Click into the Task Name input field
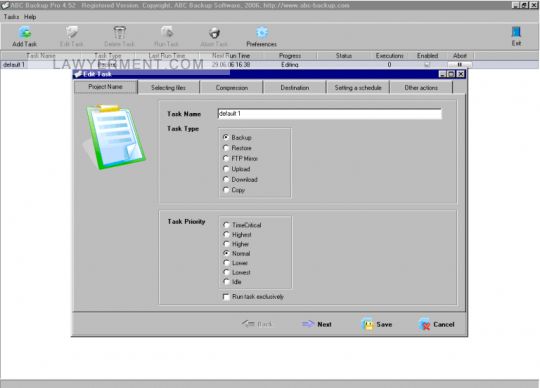The image size is (540, 388). click(x=330, y=114)
